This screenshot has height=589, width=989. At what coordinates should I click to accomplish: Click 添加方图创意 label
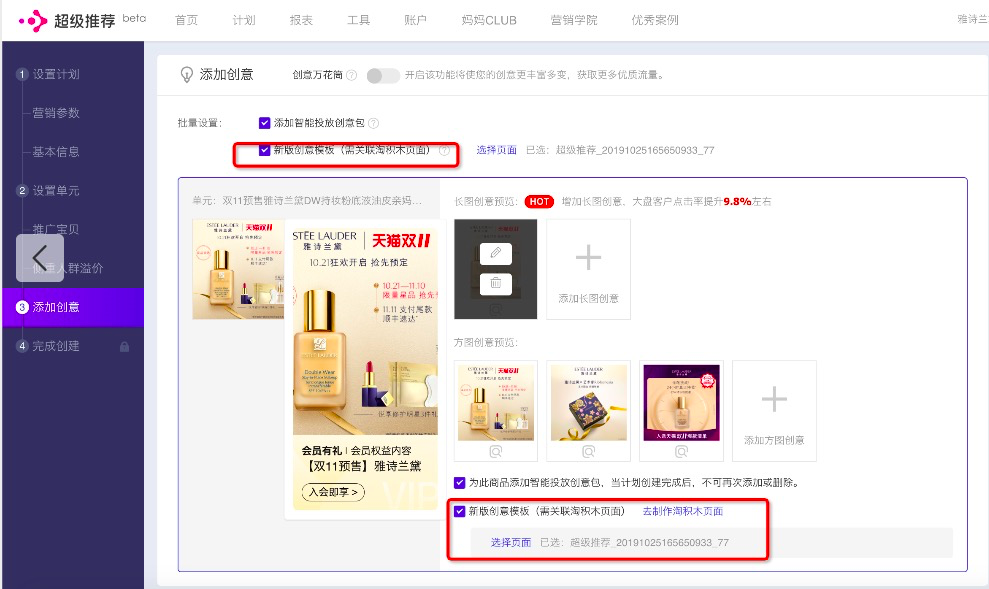(774, 440)
